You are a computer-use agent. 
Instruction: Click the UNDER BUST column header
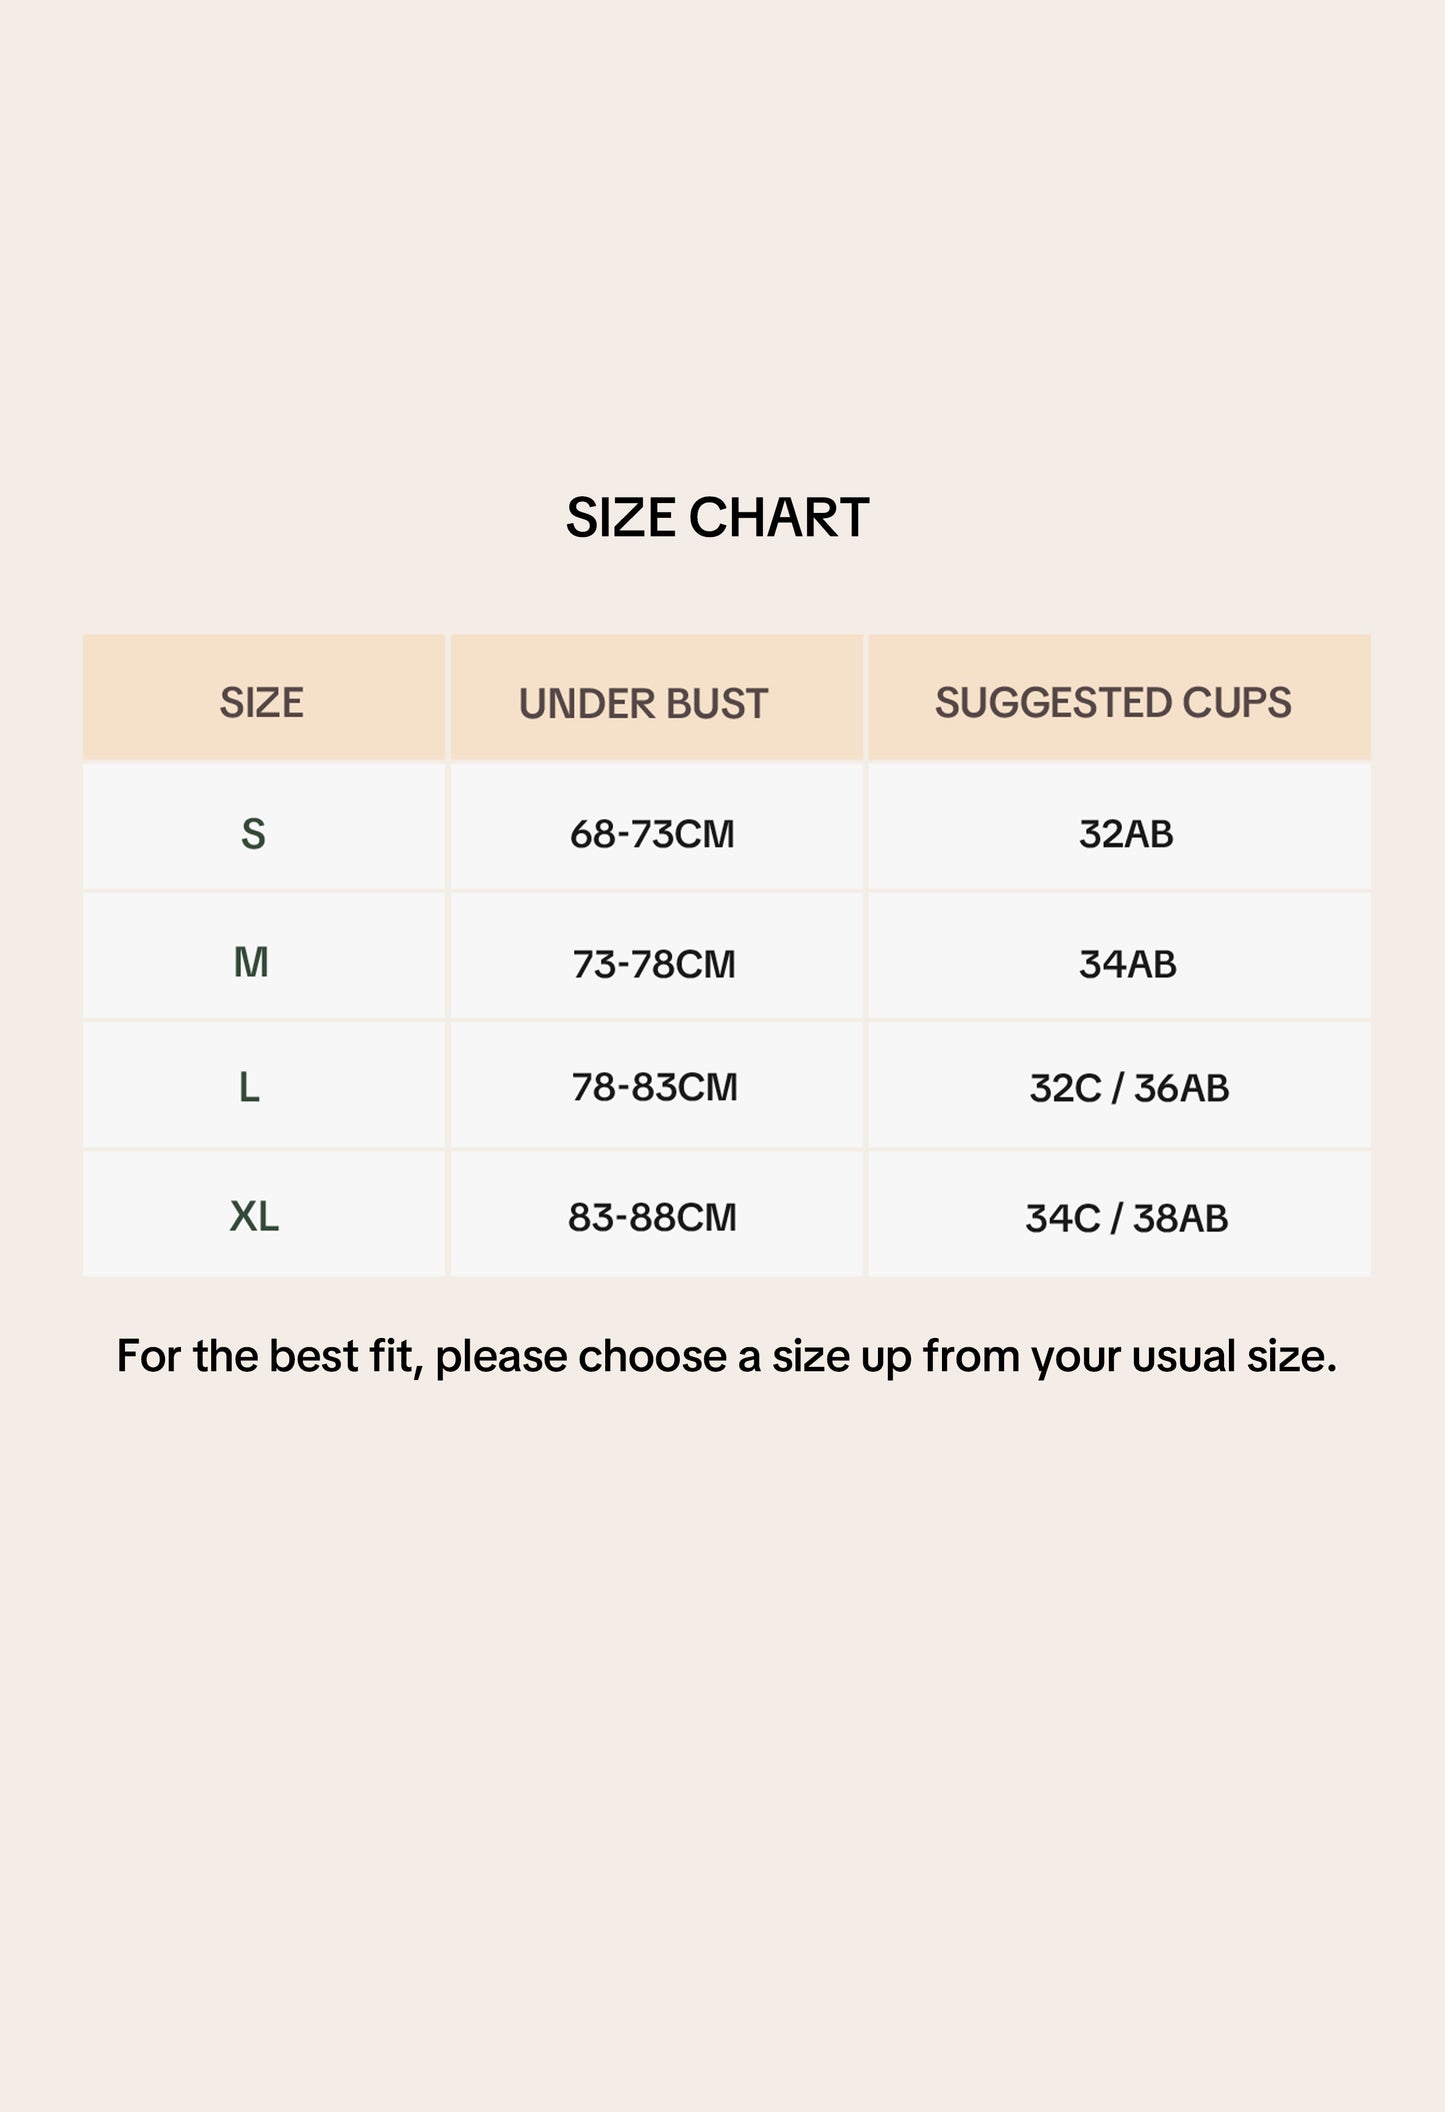(643, 704)
